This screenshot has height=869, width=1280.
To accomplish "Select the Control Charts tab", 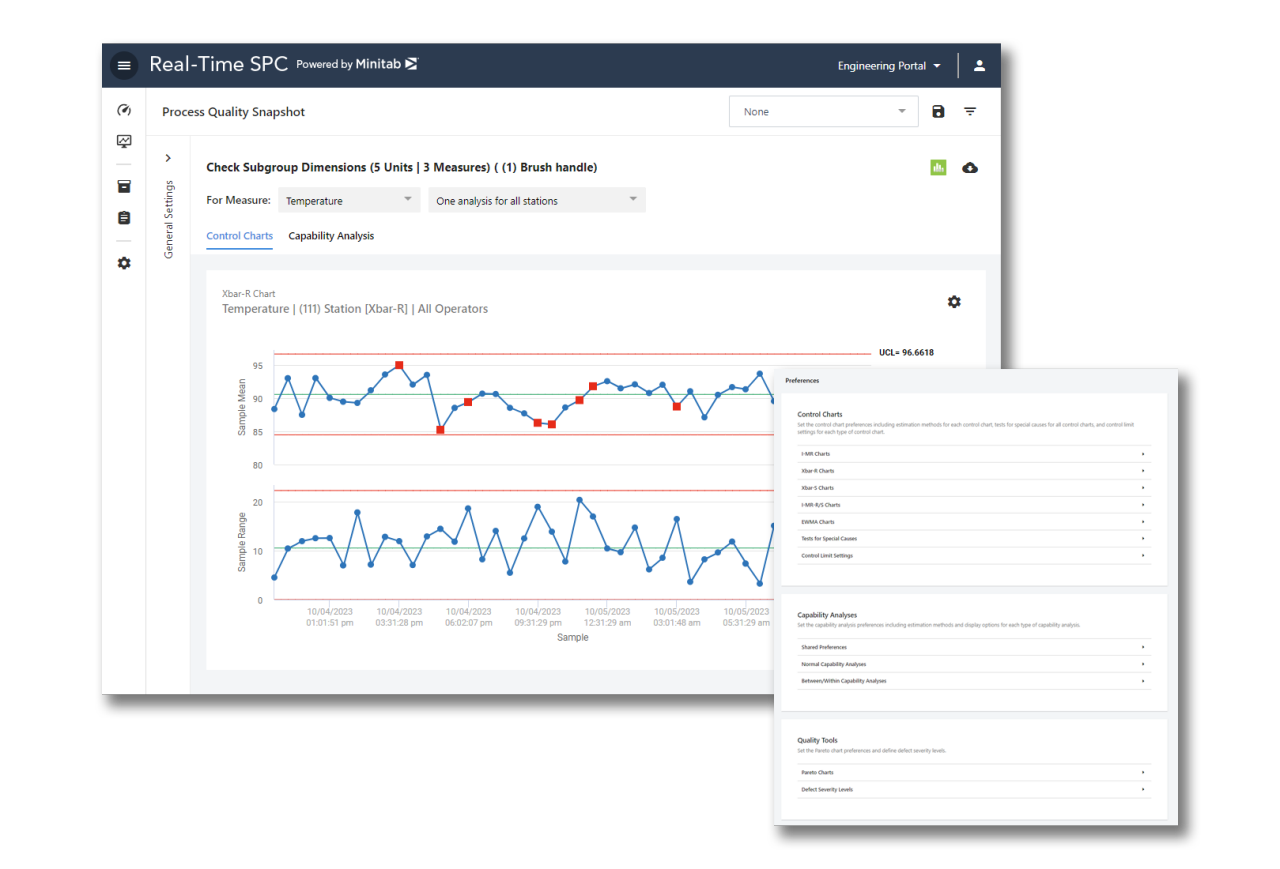I will coord(239,236).
